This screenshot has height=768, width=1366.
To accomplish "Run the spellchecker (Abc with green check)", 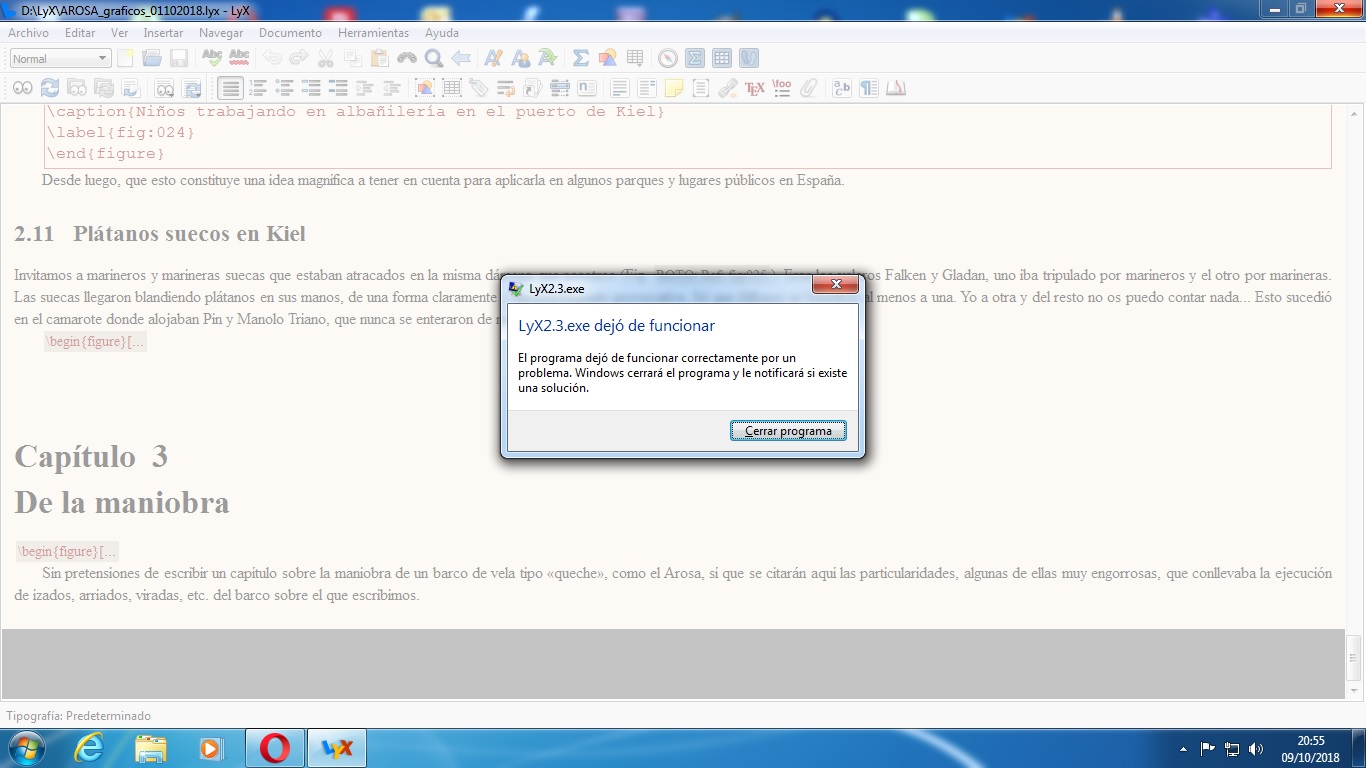I will [x=212, y=58].
